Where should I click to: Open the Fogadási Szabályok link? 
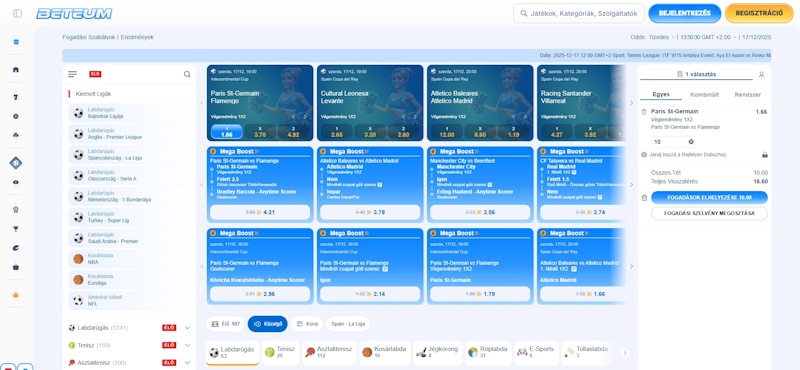click(x=89, y=37)
